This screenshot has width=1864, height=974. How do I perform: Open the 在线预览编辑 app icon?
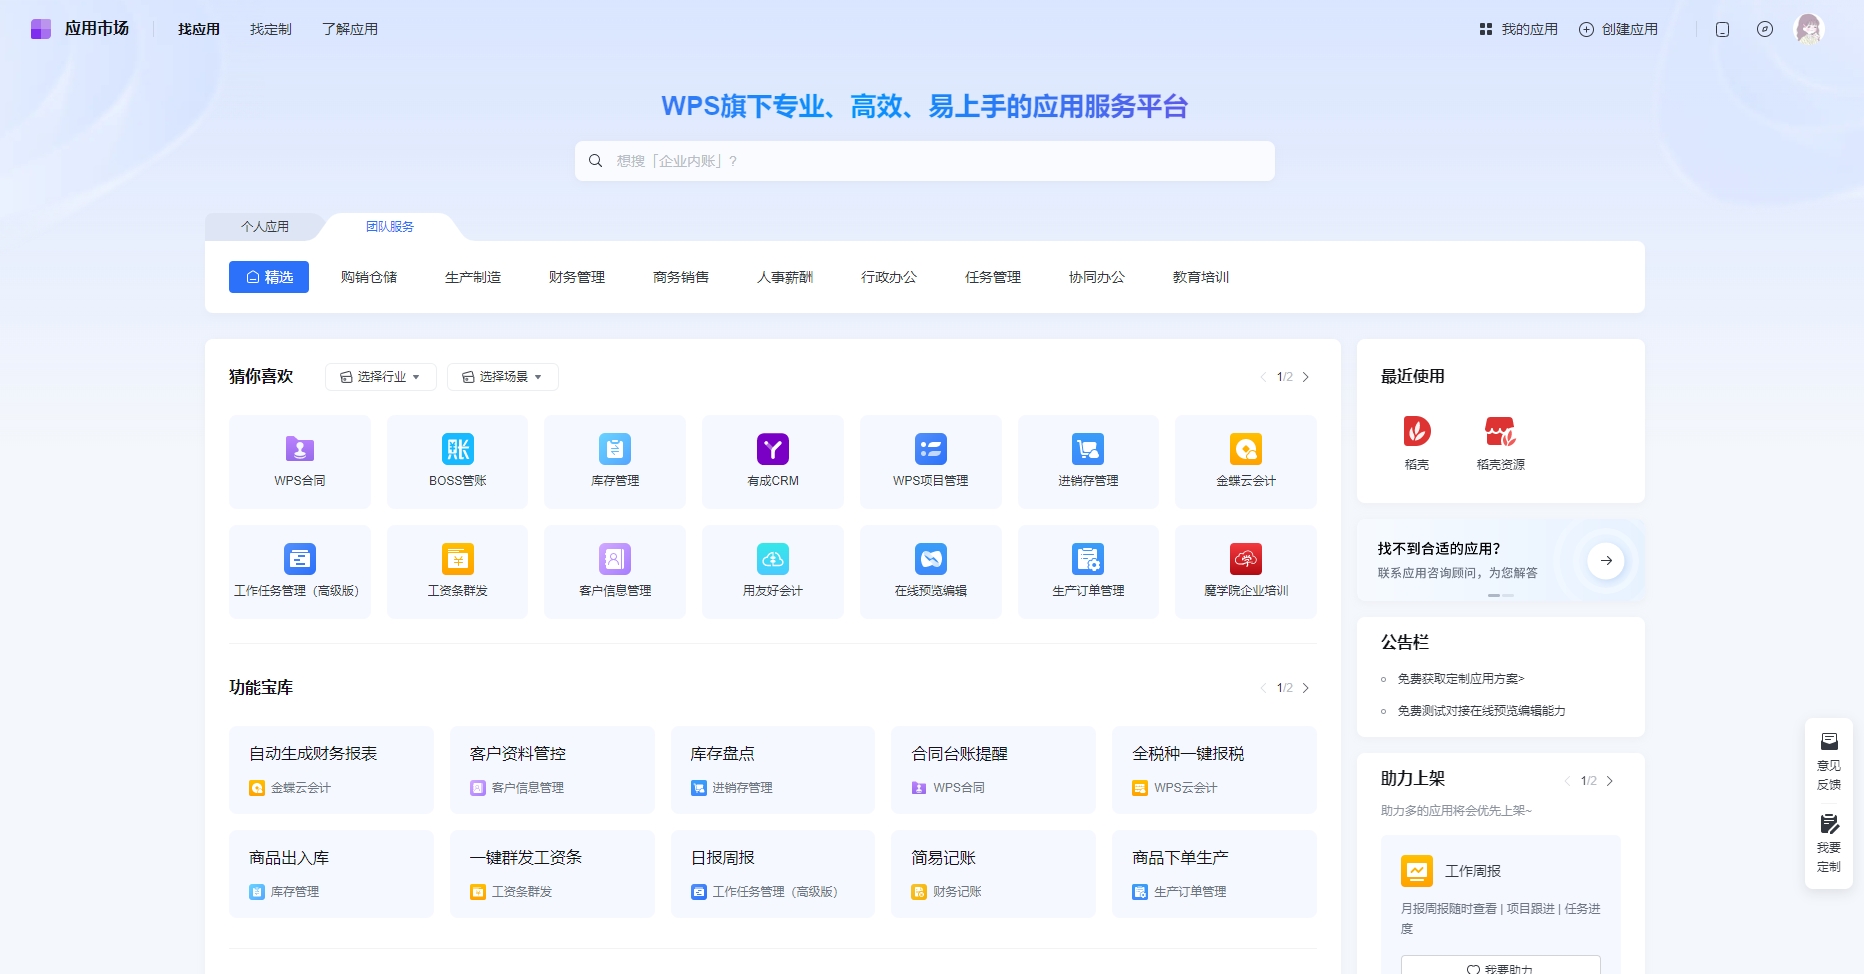pyautogui.click(x=931, y=559)
